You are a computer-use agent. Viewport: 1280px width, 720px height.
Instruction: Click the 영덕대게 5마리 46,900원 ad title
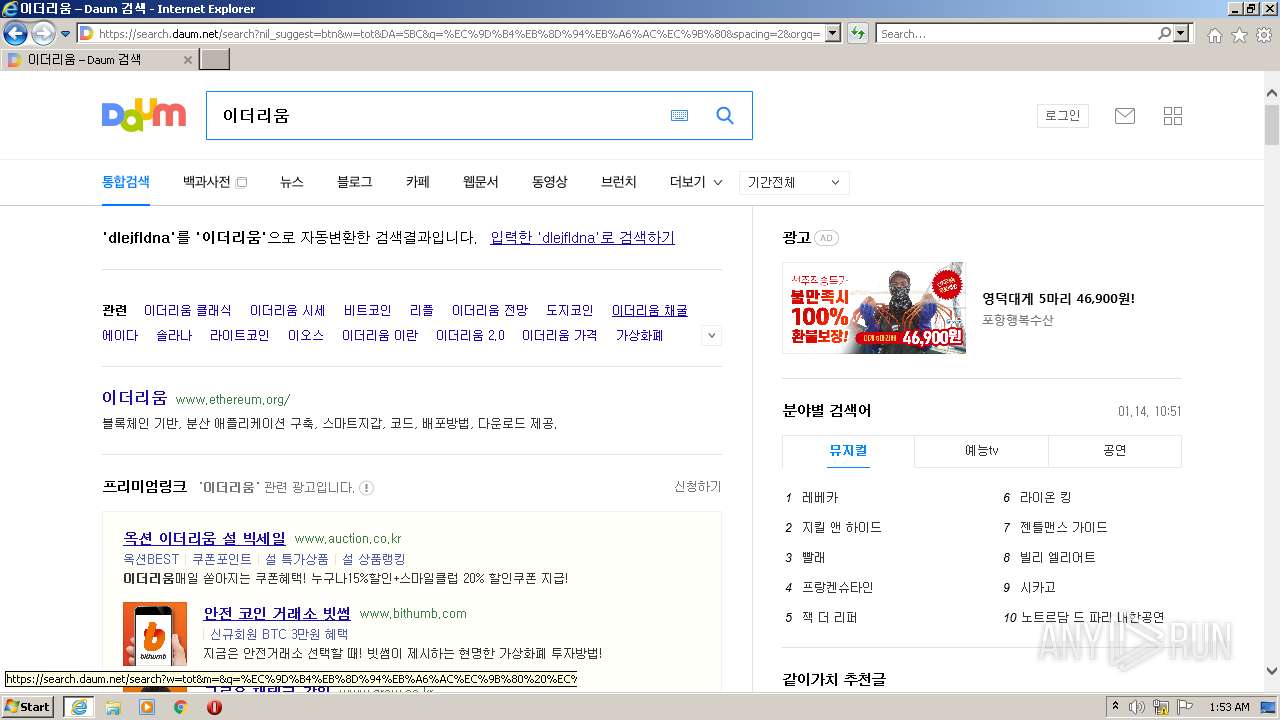(1059, 299)
